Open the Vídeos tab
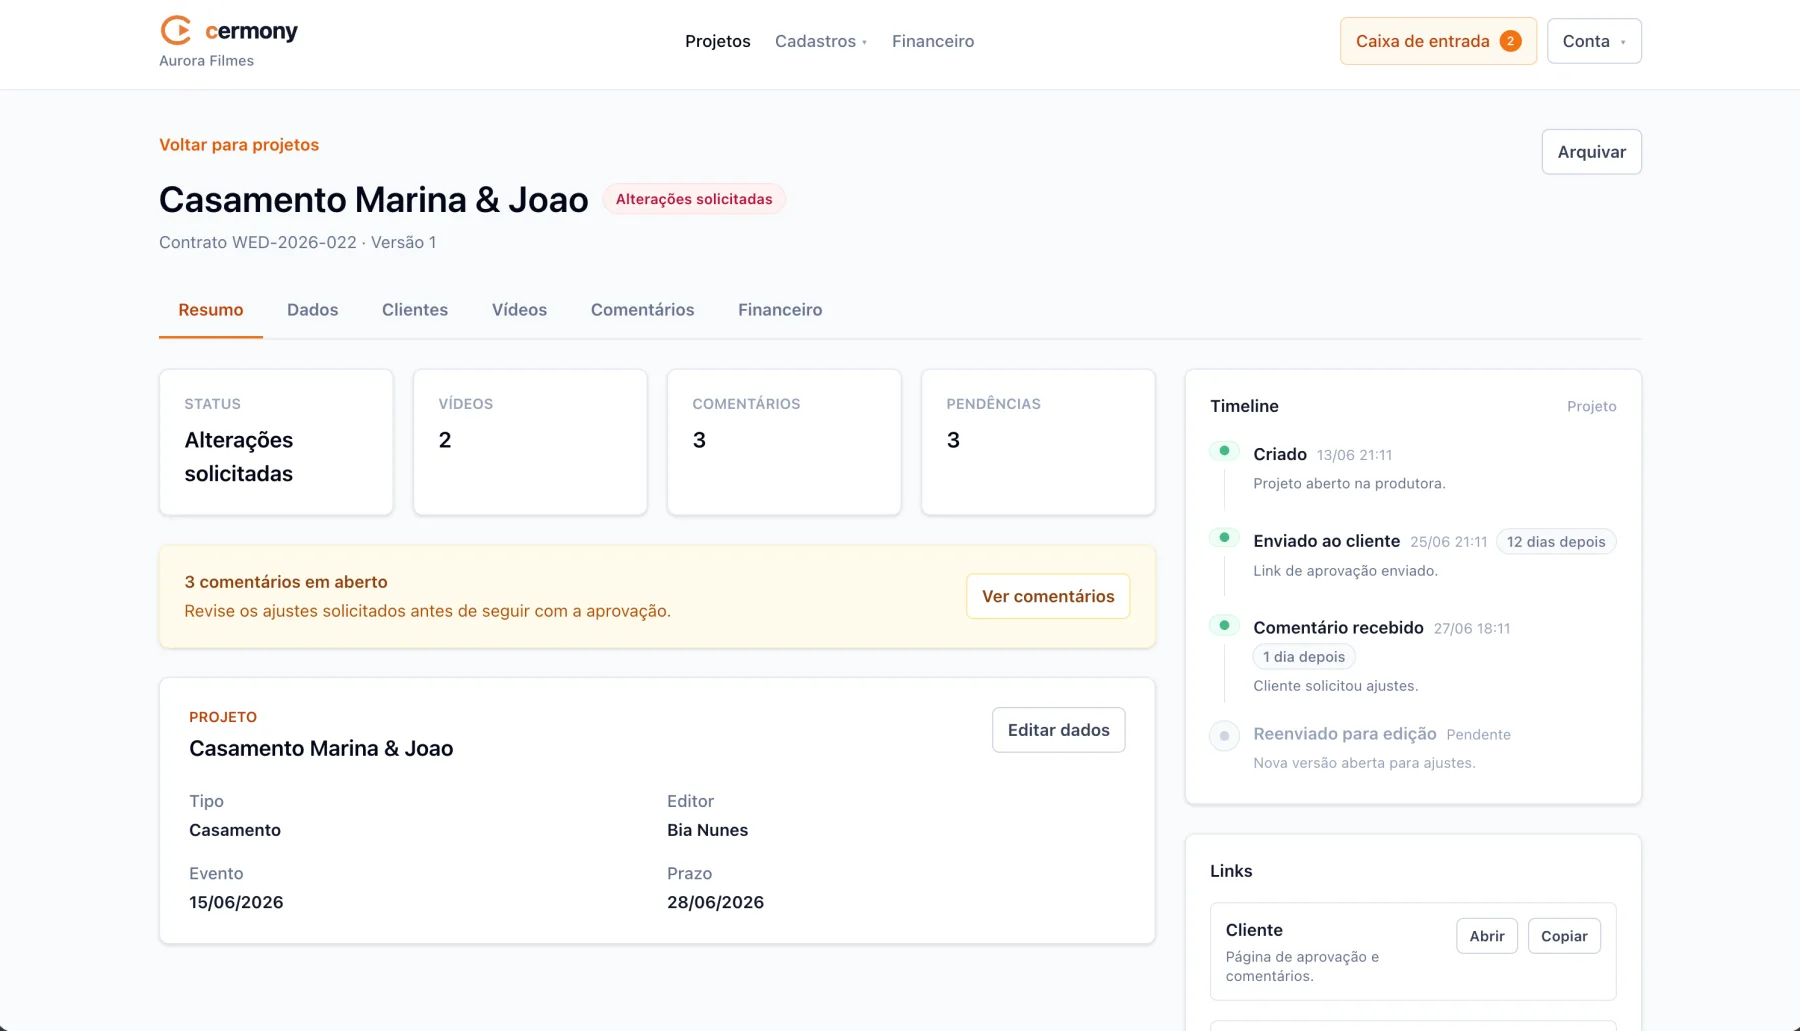This screenshot has width=1800, height=1031. pyautogui.click(x=519, y=310)
